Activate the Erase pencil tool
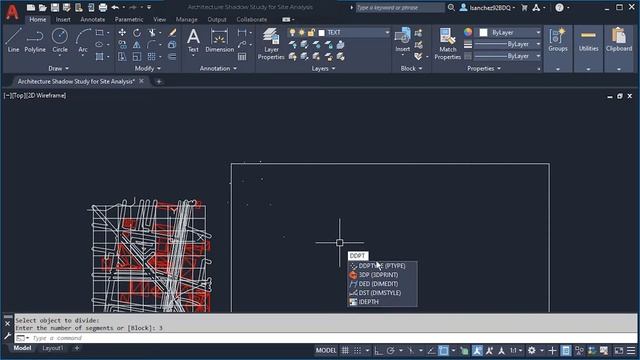The height and width of the screenshot is (360, 640). (x=172, y=33)
